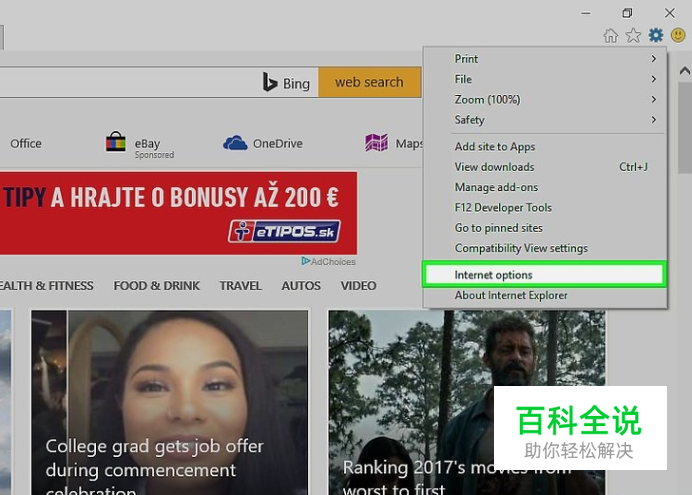Open the Ranking 2017's movies article
The width and height of the screenshot is (692, 495).
pyautogui.click(x=466, y=402)
